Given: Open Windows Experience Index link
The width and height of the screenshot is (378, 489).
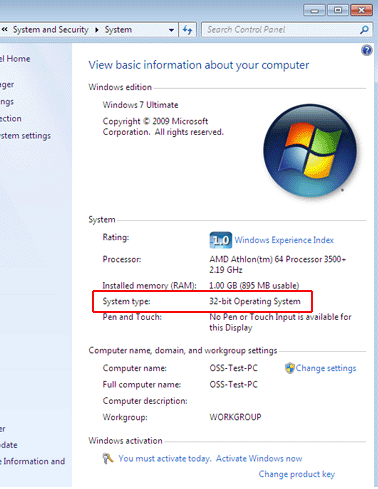Looking at the screenshot, I should 284,240.
